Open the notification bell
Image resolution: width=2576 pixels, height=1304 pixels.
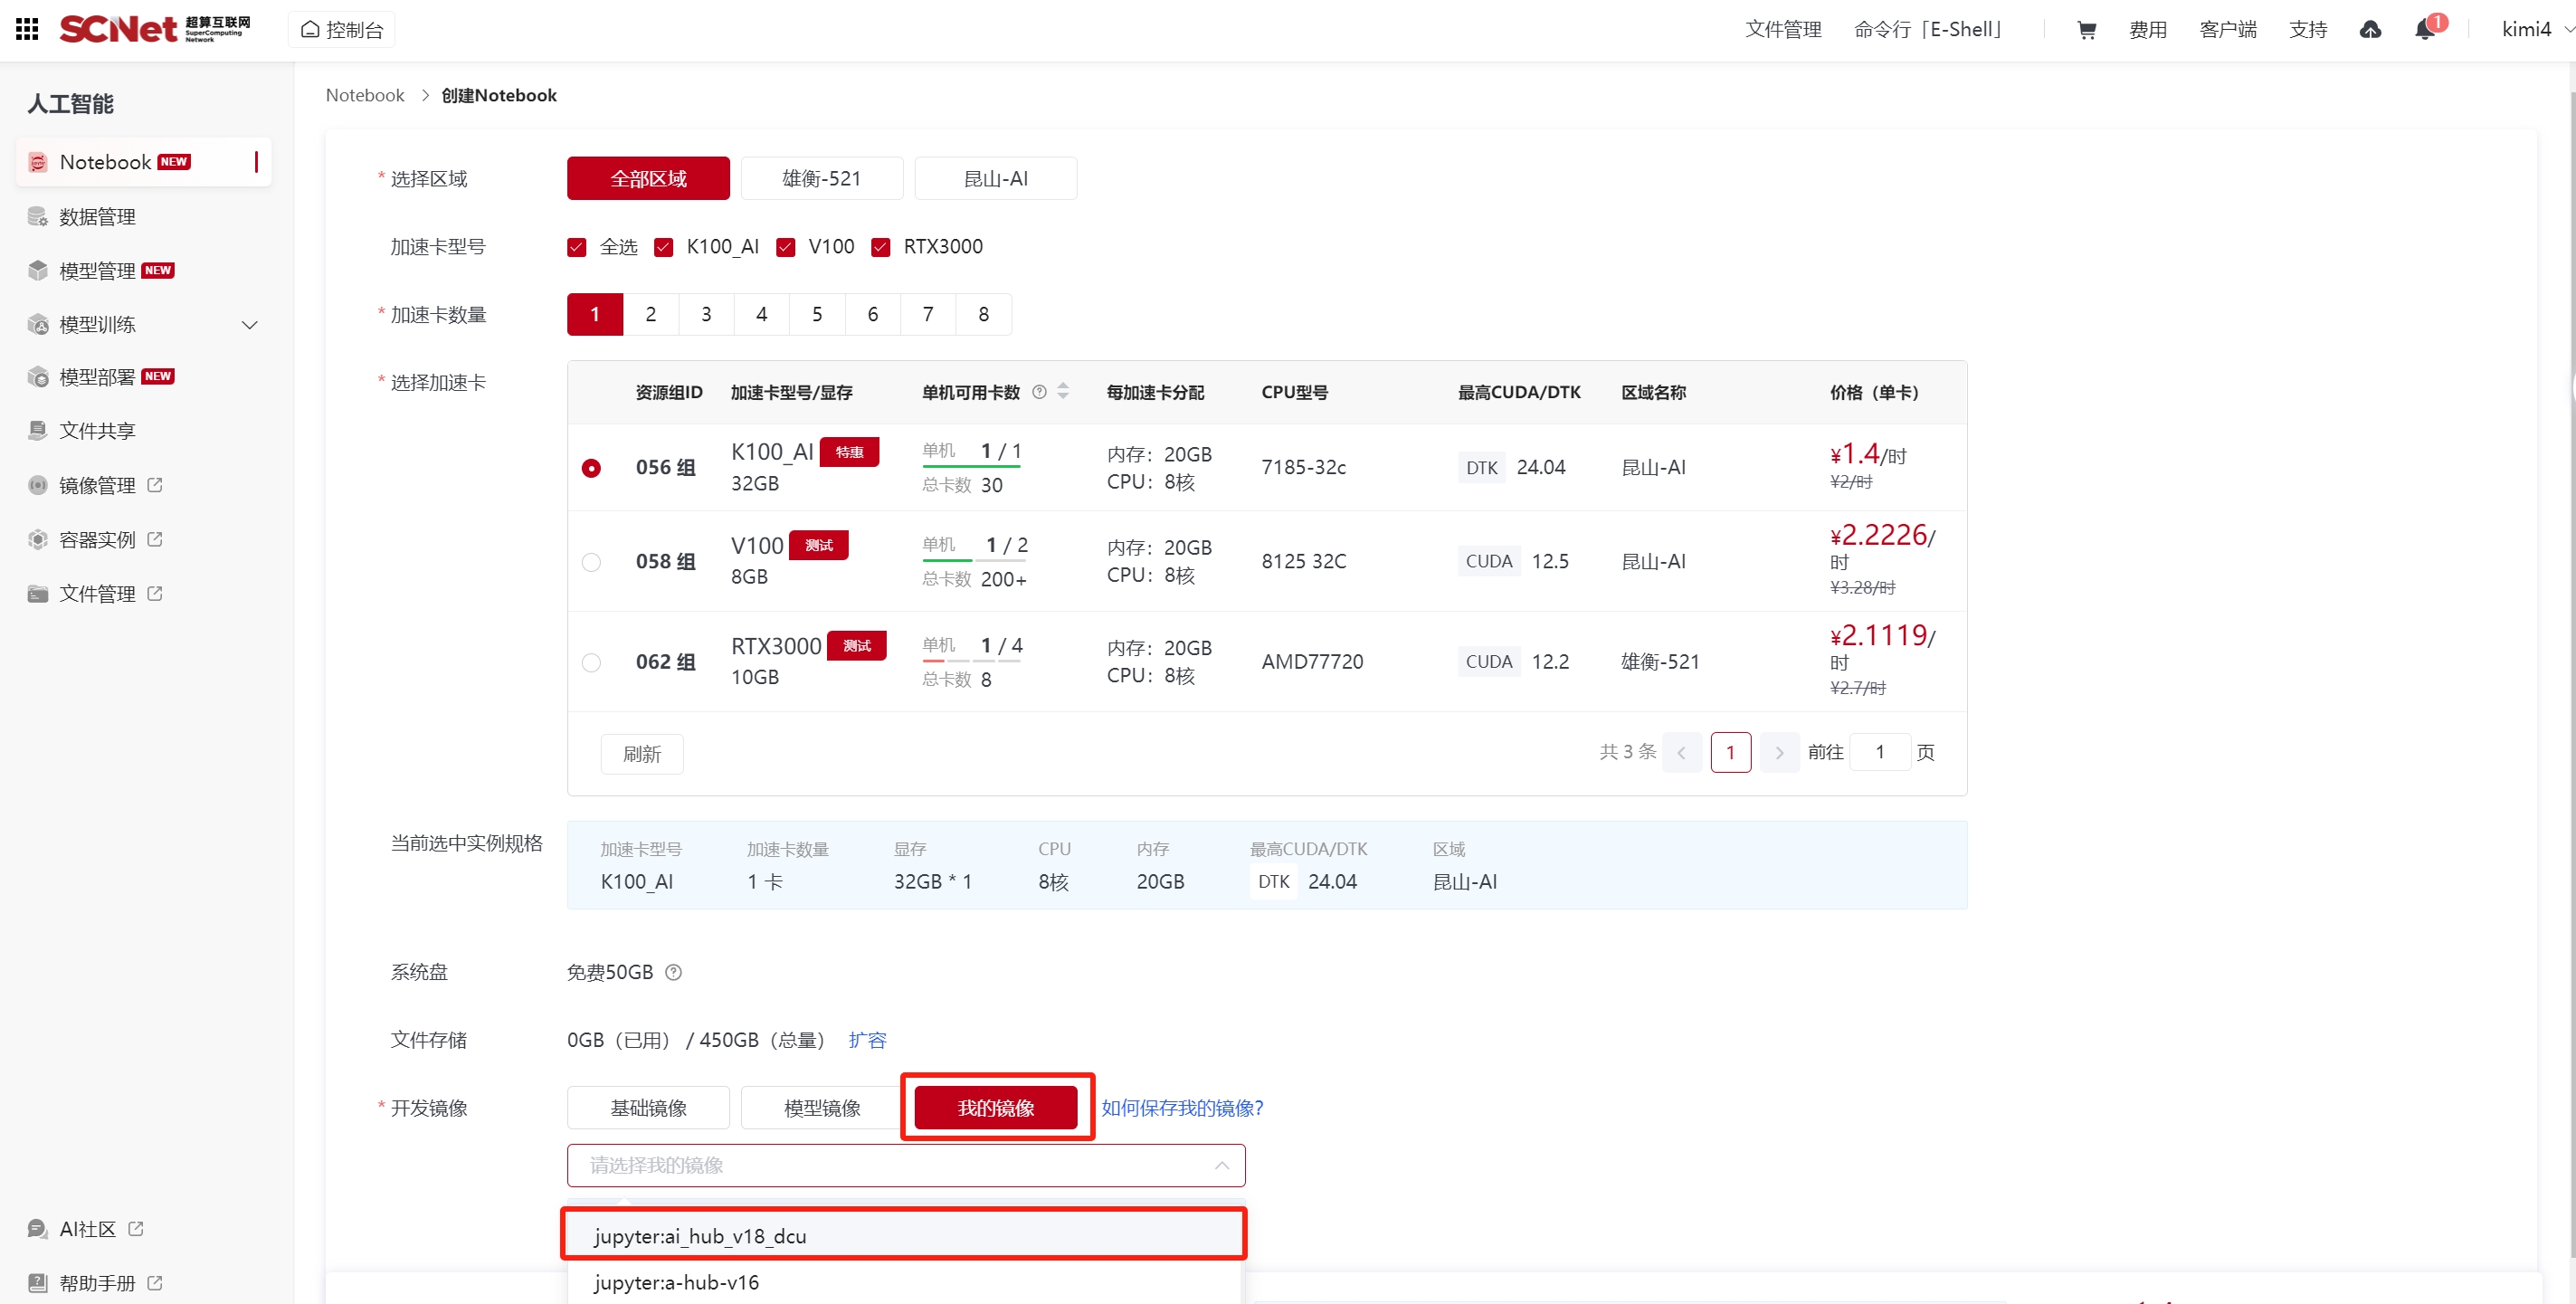coord(2424,30)
